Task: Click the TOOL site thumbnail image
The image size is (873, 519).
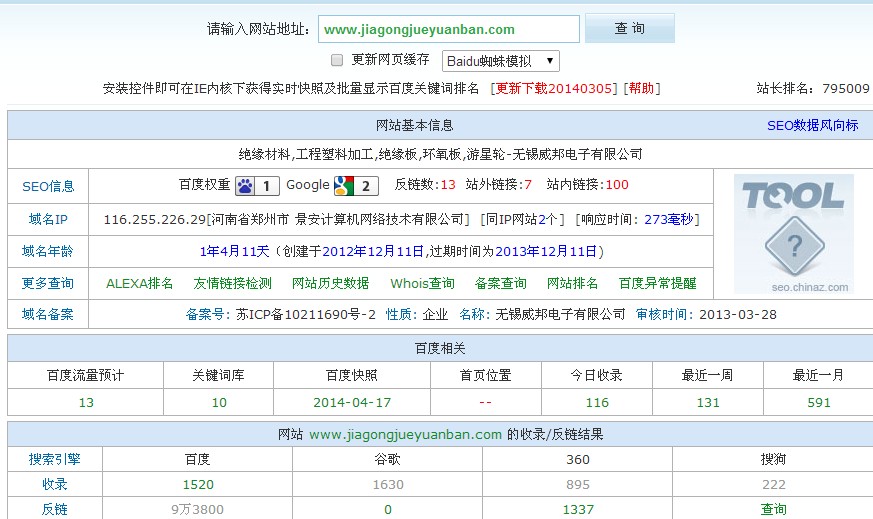Action: tap(793, 233)
